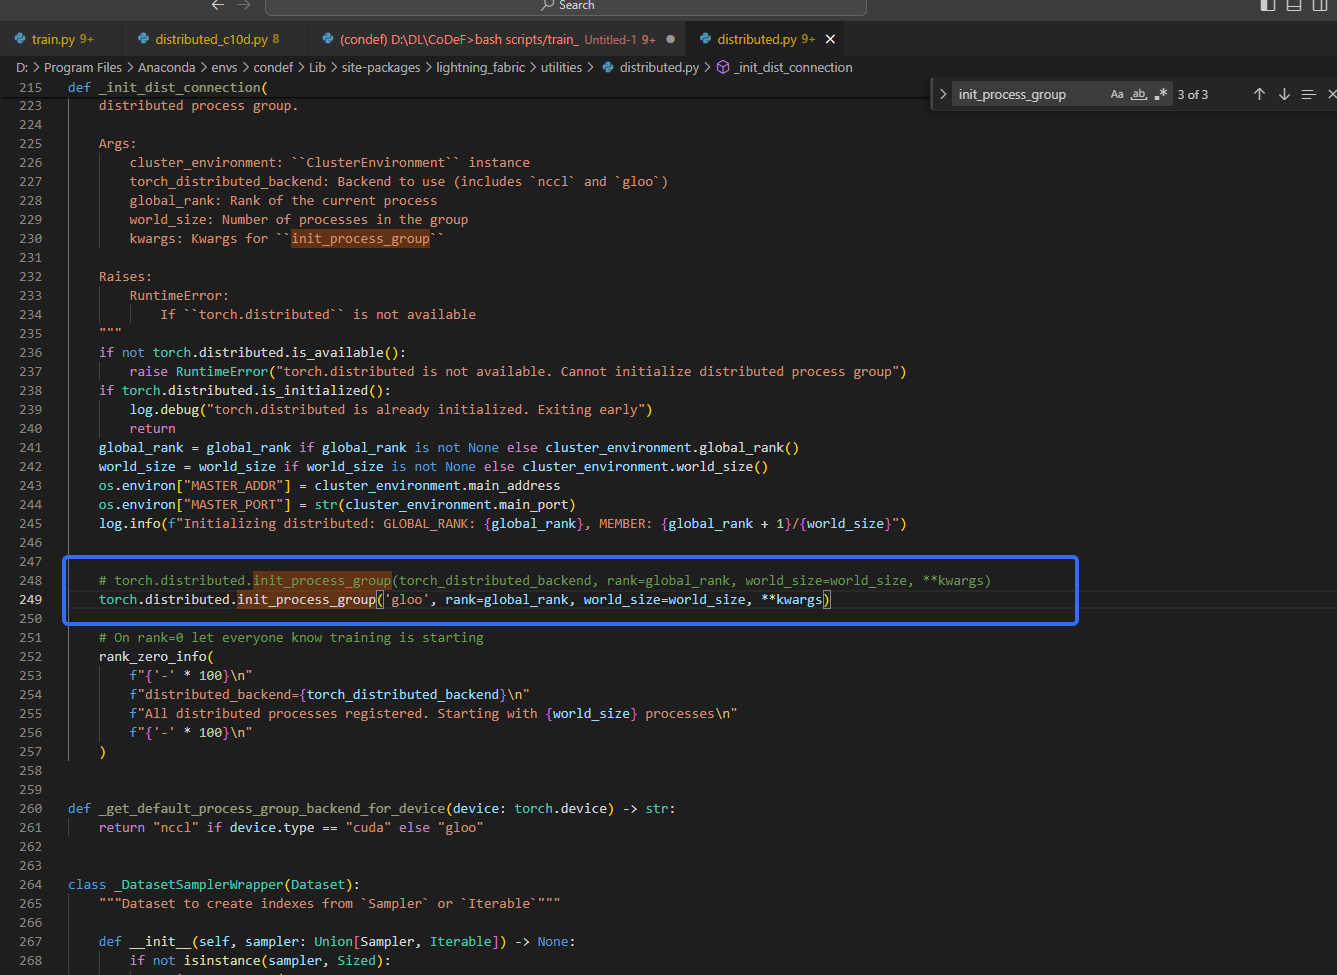
Task: Switch to train.py tab
Action: tap(62, 39)
